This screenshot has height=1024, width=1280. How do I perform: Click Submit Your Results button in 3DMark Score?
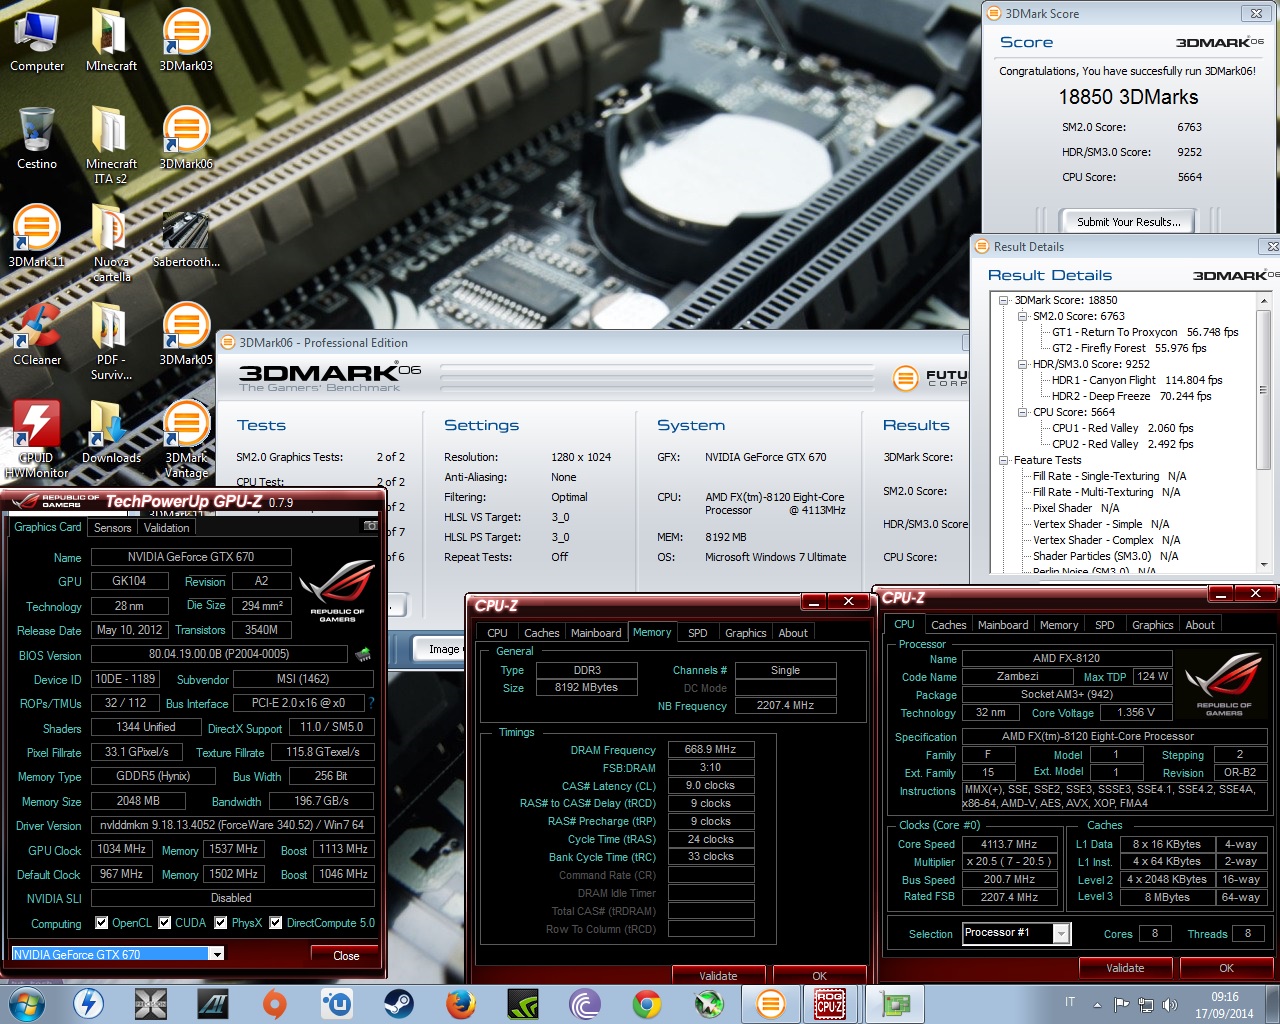[1129, 222]
